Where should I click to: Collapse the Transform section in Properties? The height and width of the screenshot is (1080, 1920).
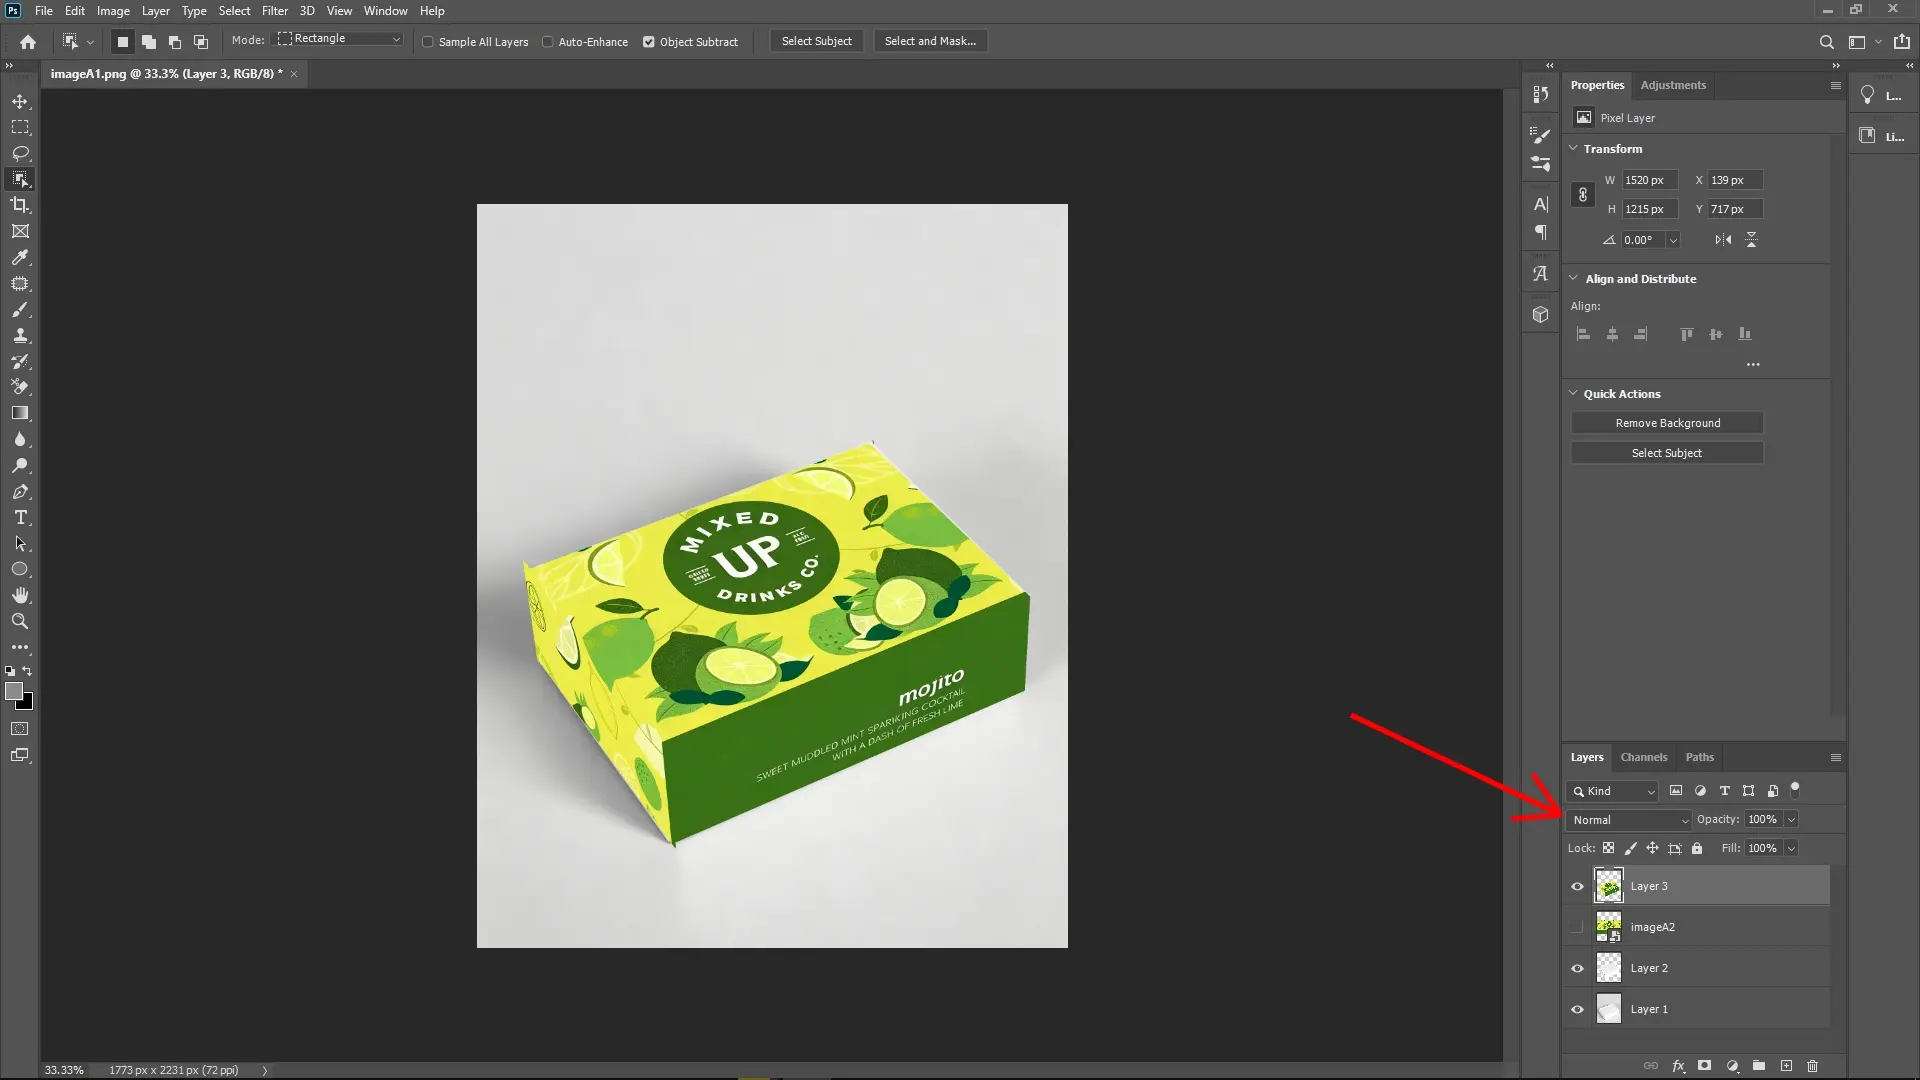pyautogui.click(x=1573, y=148)
